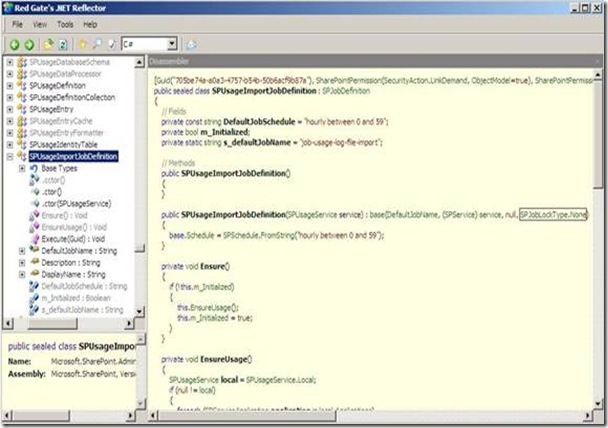
Task: Click the toolbar icon right of language dropdown
Action: [191, 45]
